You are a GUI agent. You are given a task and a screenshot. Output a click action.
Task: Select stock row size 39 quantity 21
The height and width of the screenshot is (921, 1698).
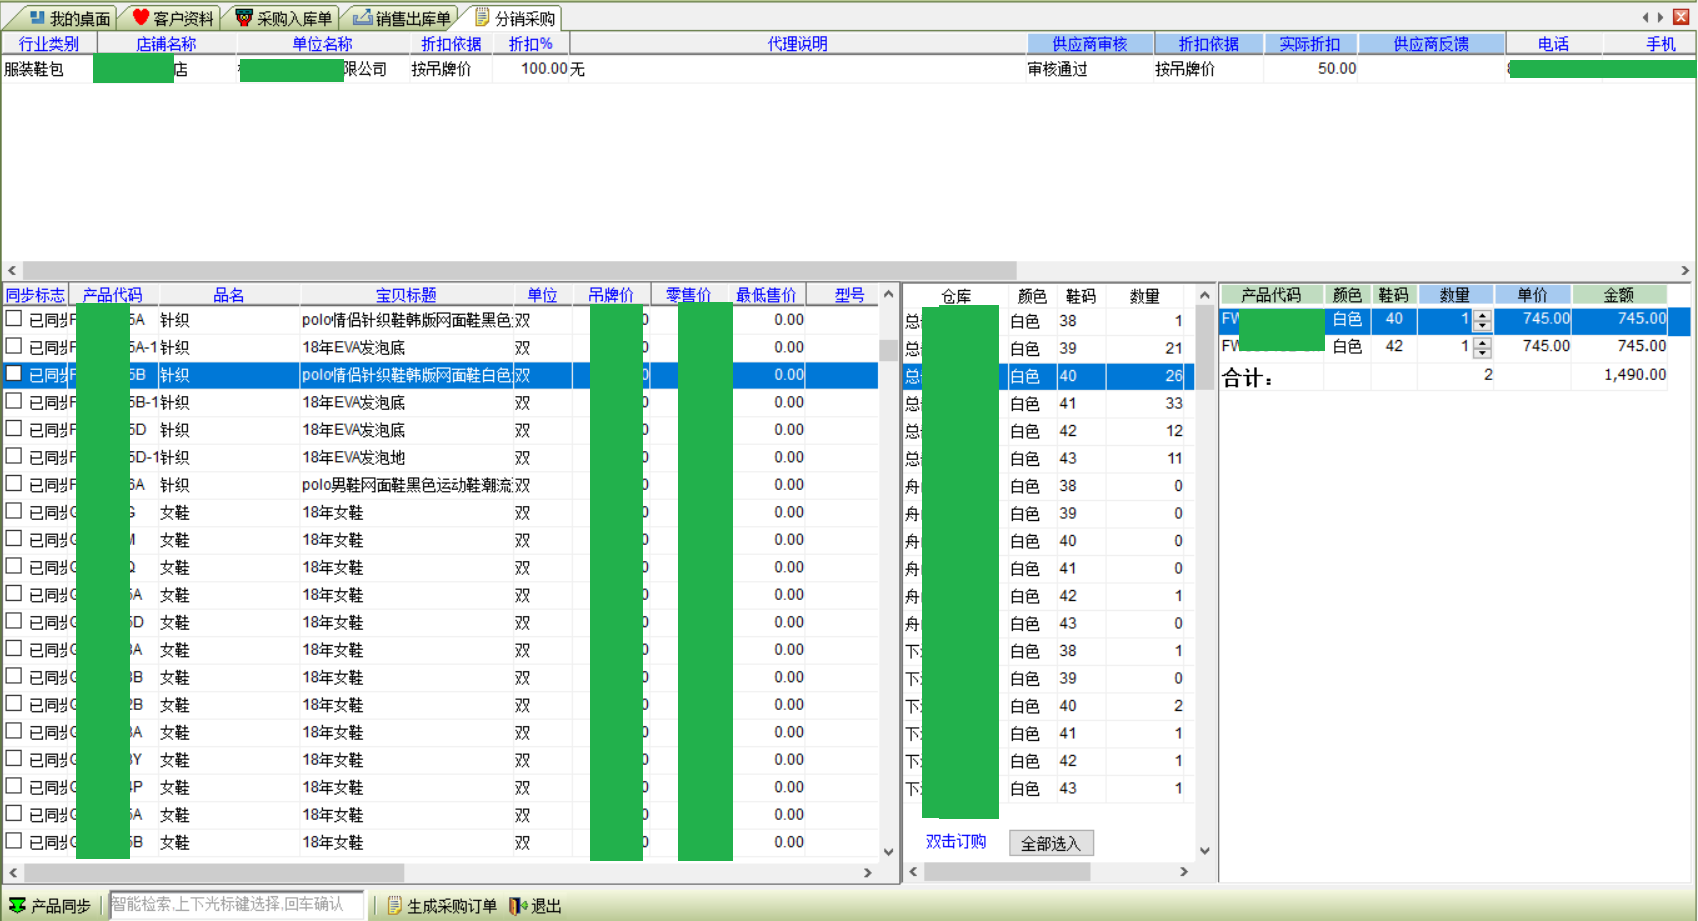coord(1049,349)
